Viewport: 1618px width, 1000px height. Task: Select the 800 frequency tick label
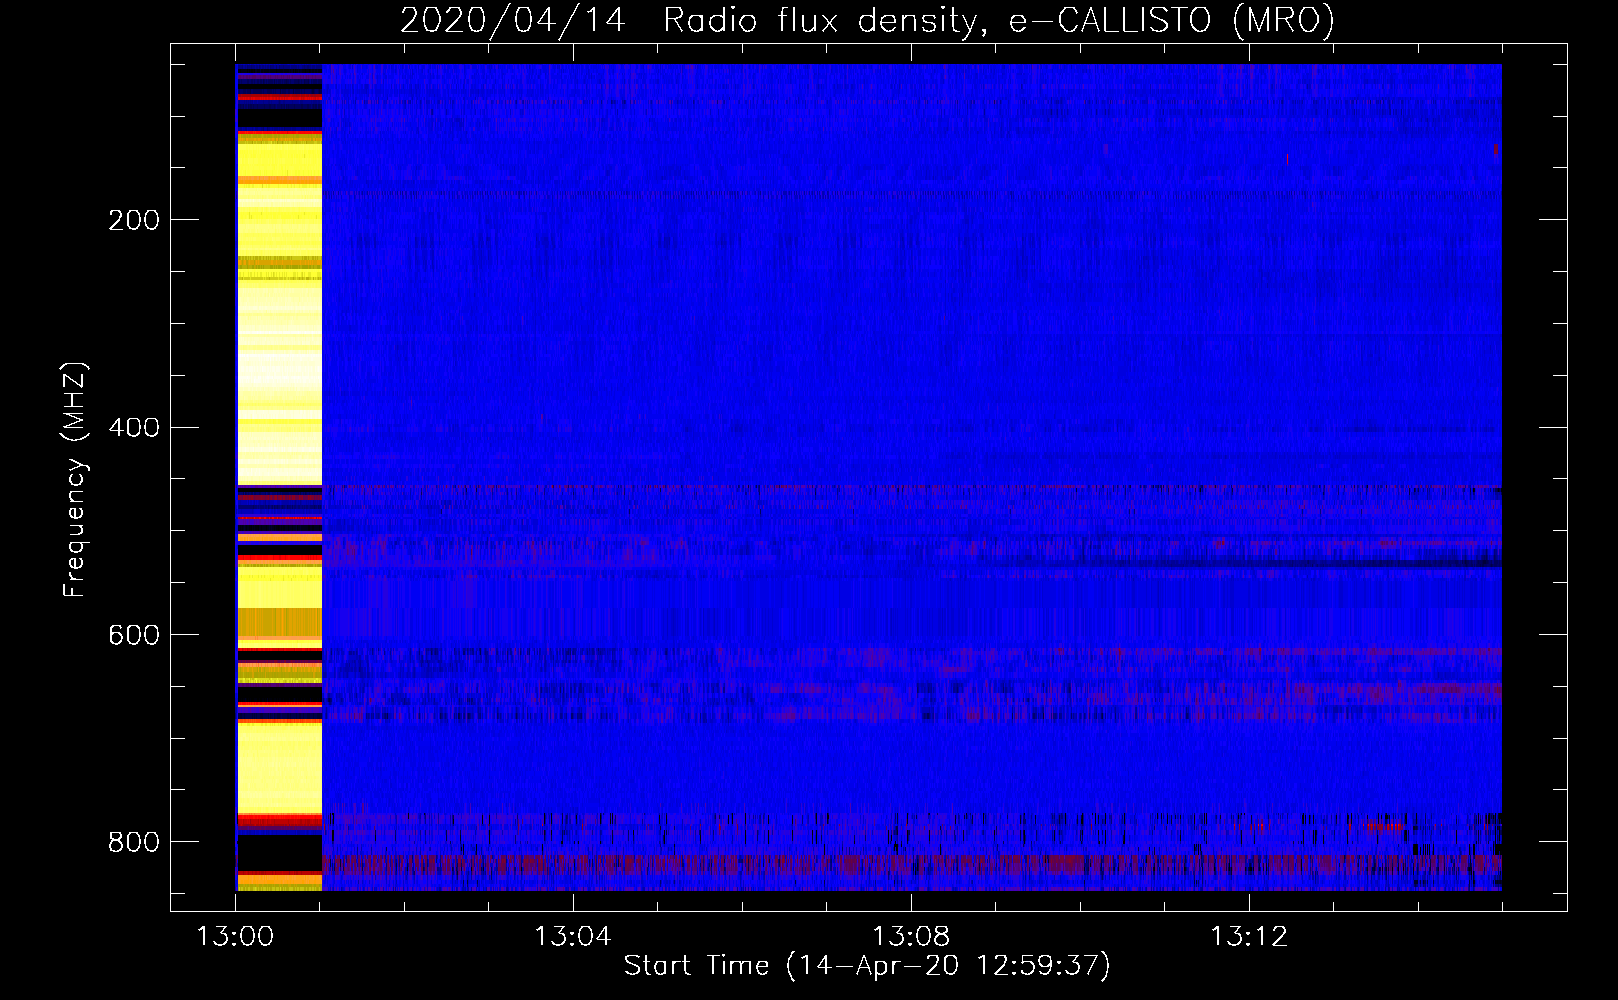(133, 842)
